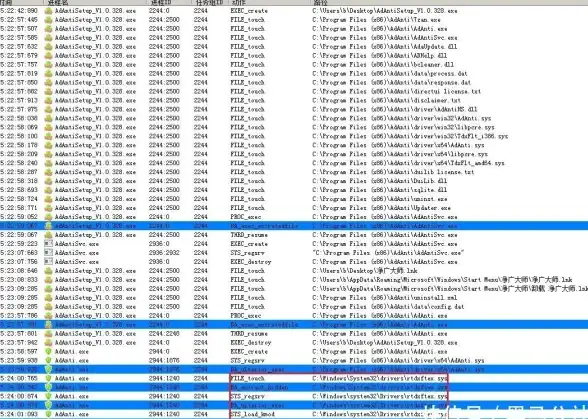Select the row touching data\config.dat

click(294, 306)
